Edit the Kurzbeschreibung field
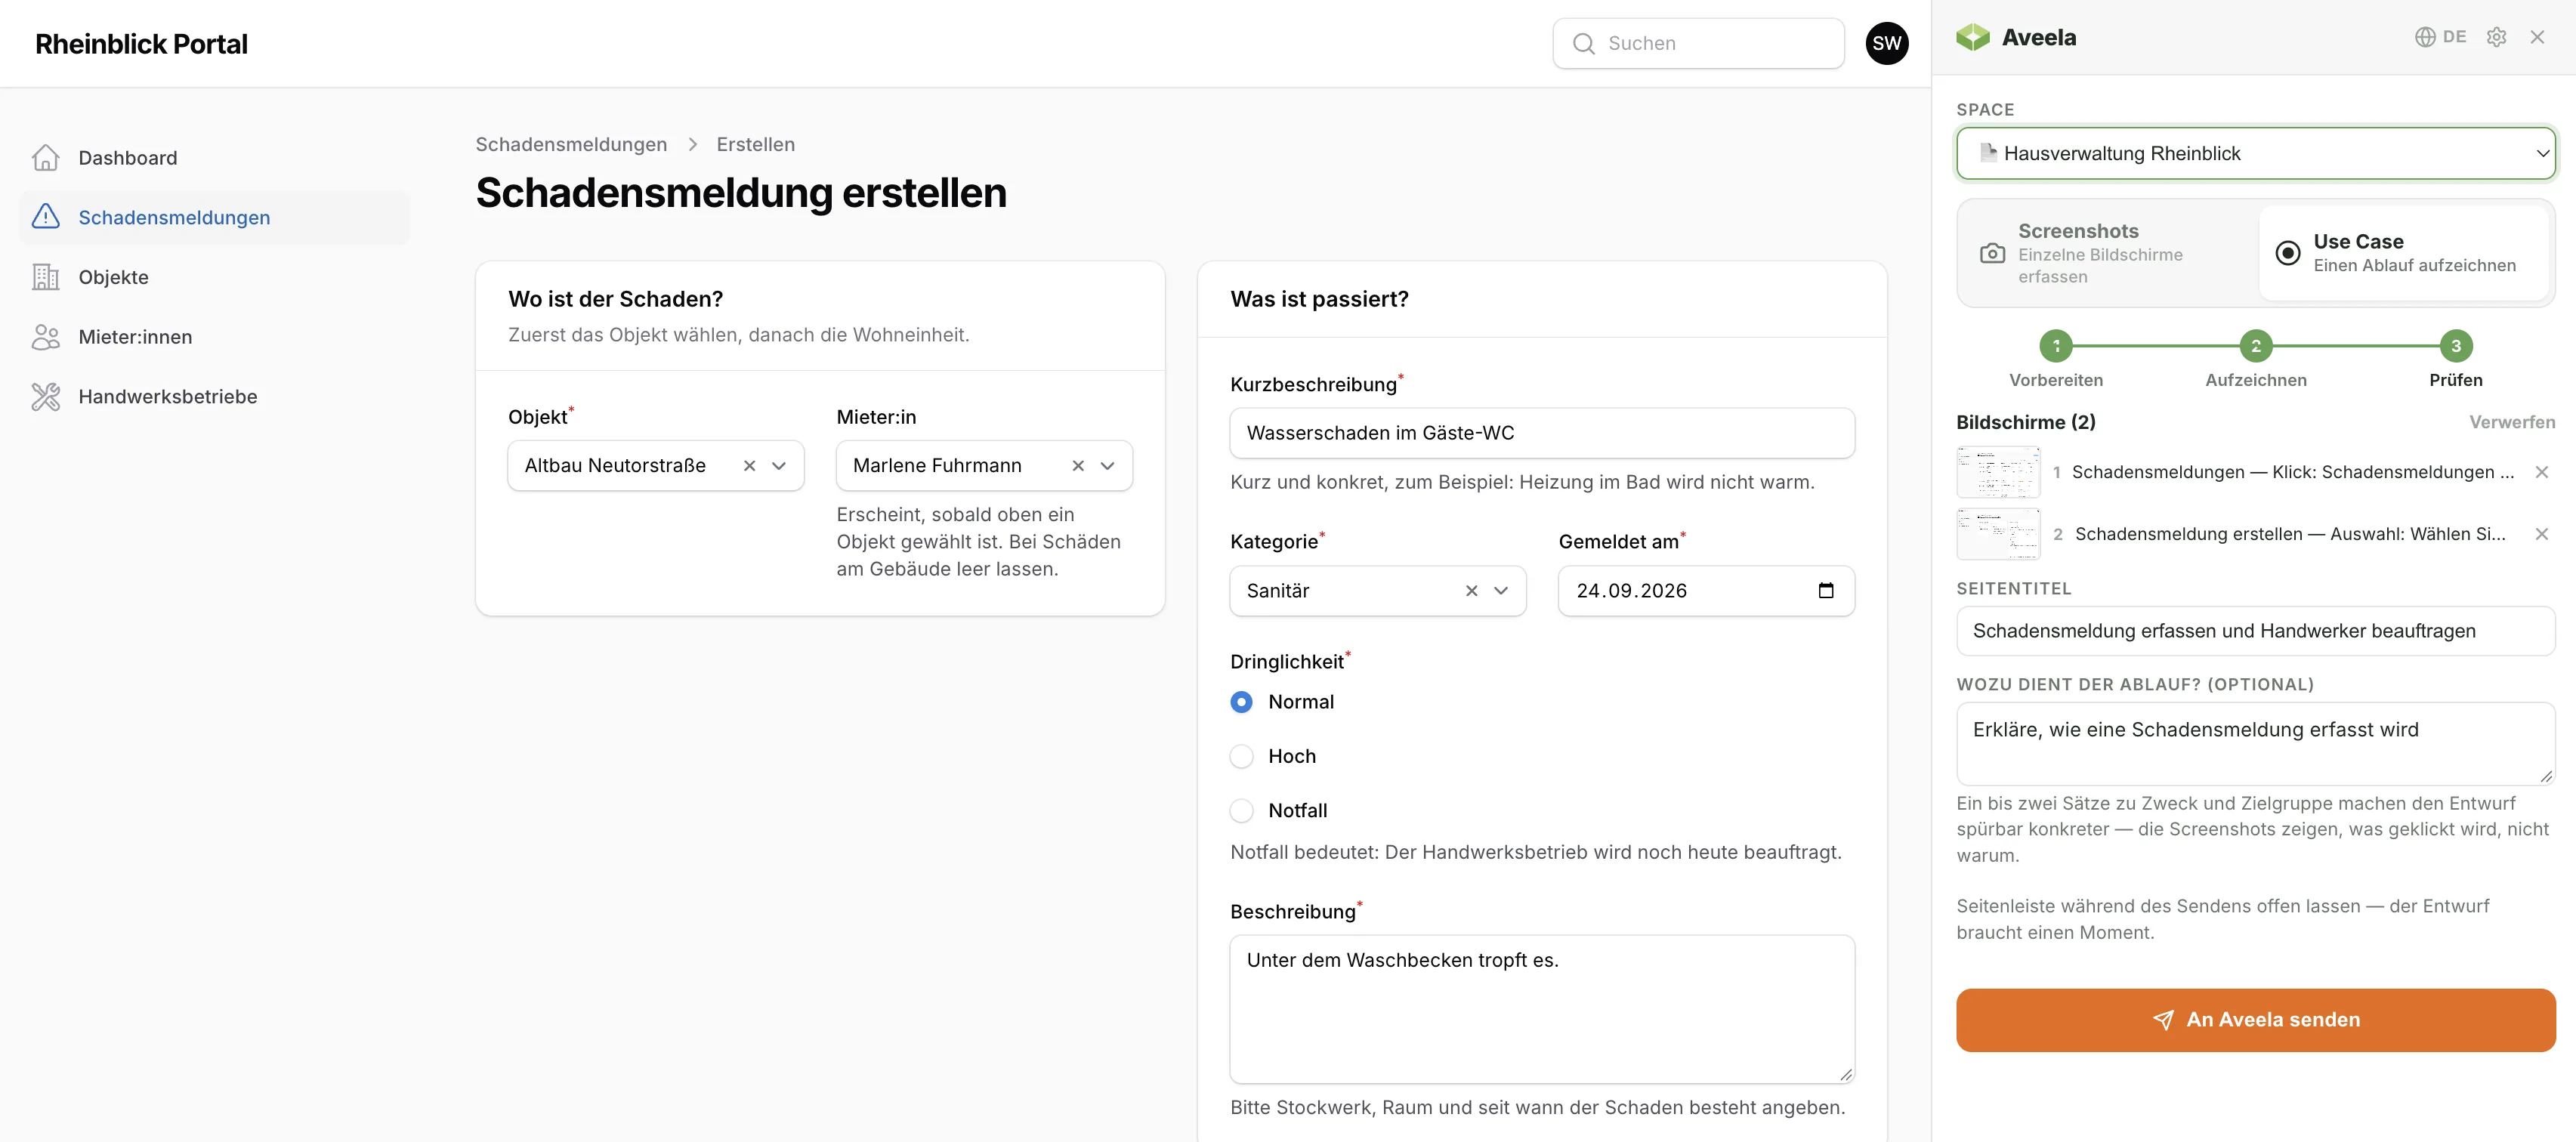This screenshot has width=2576, height=1142. tap(1541, 433)
